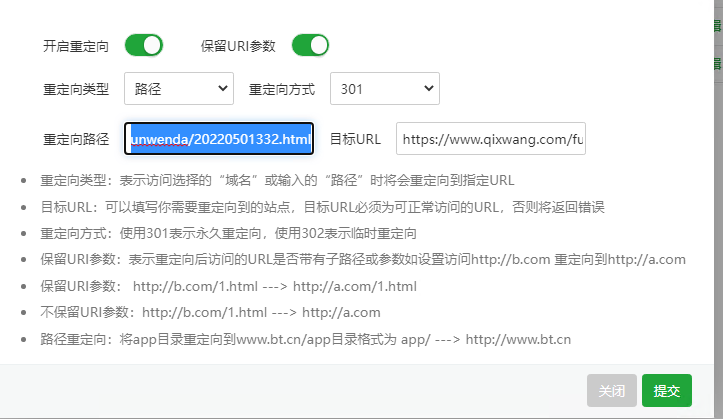Click the 目标URL field label
Image resolution: width=723 pixels, height=419 pixels.
point(355,140)
